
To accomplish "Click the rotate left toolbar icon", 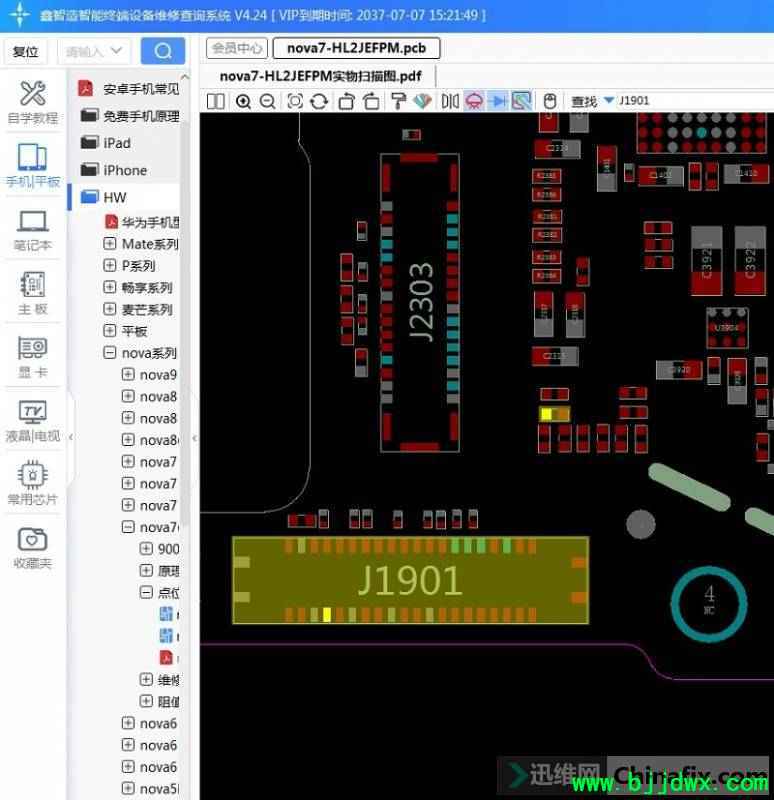I will pos(346,101).
